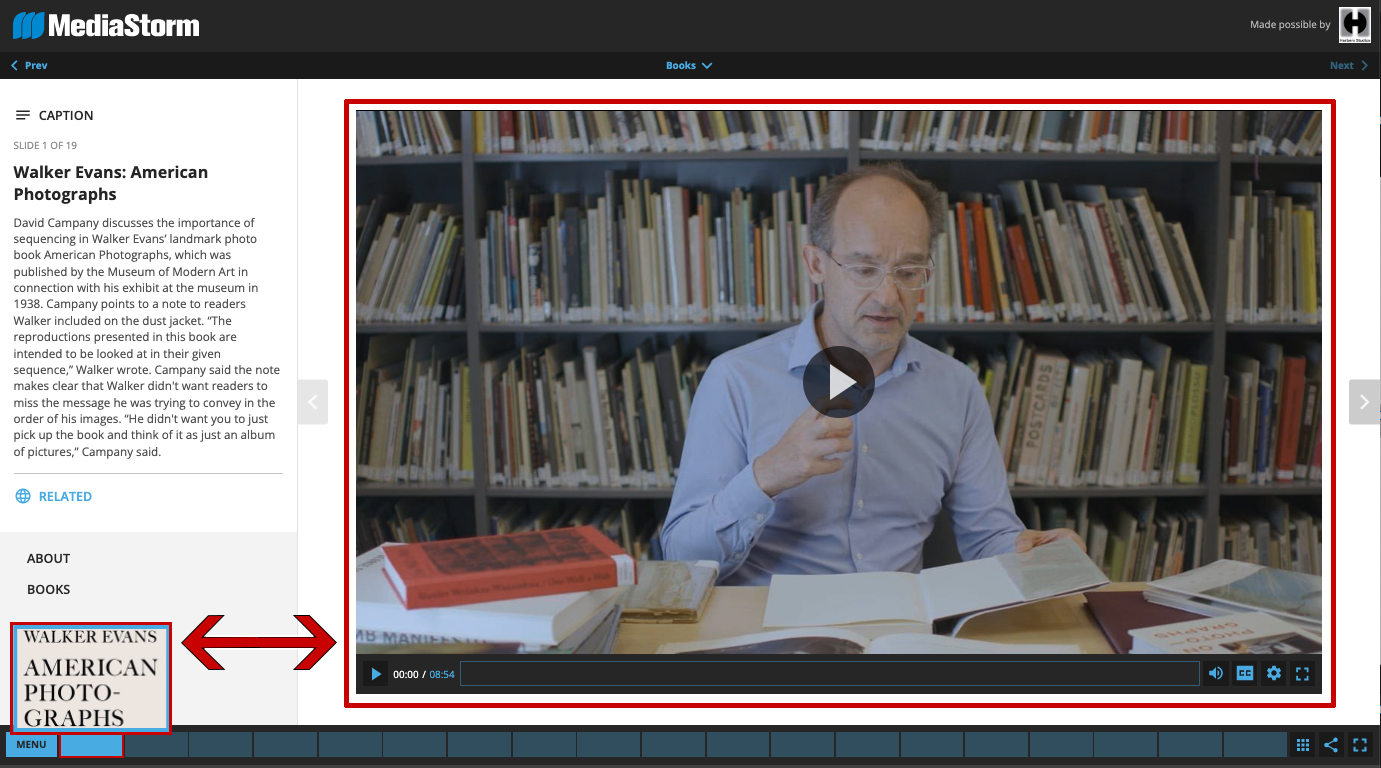Click the share icon in bottom bar

pos(1331,745)
